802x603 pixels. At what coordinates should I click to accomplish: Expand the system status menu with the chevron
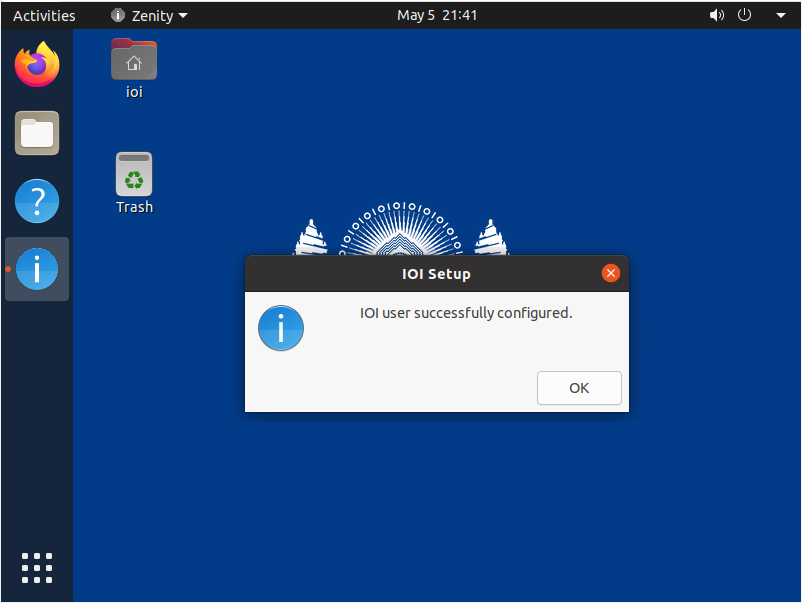pos(780,15)
